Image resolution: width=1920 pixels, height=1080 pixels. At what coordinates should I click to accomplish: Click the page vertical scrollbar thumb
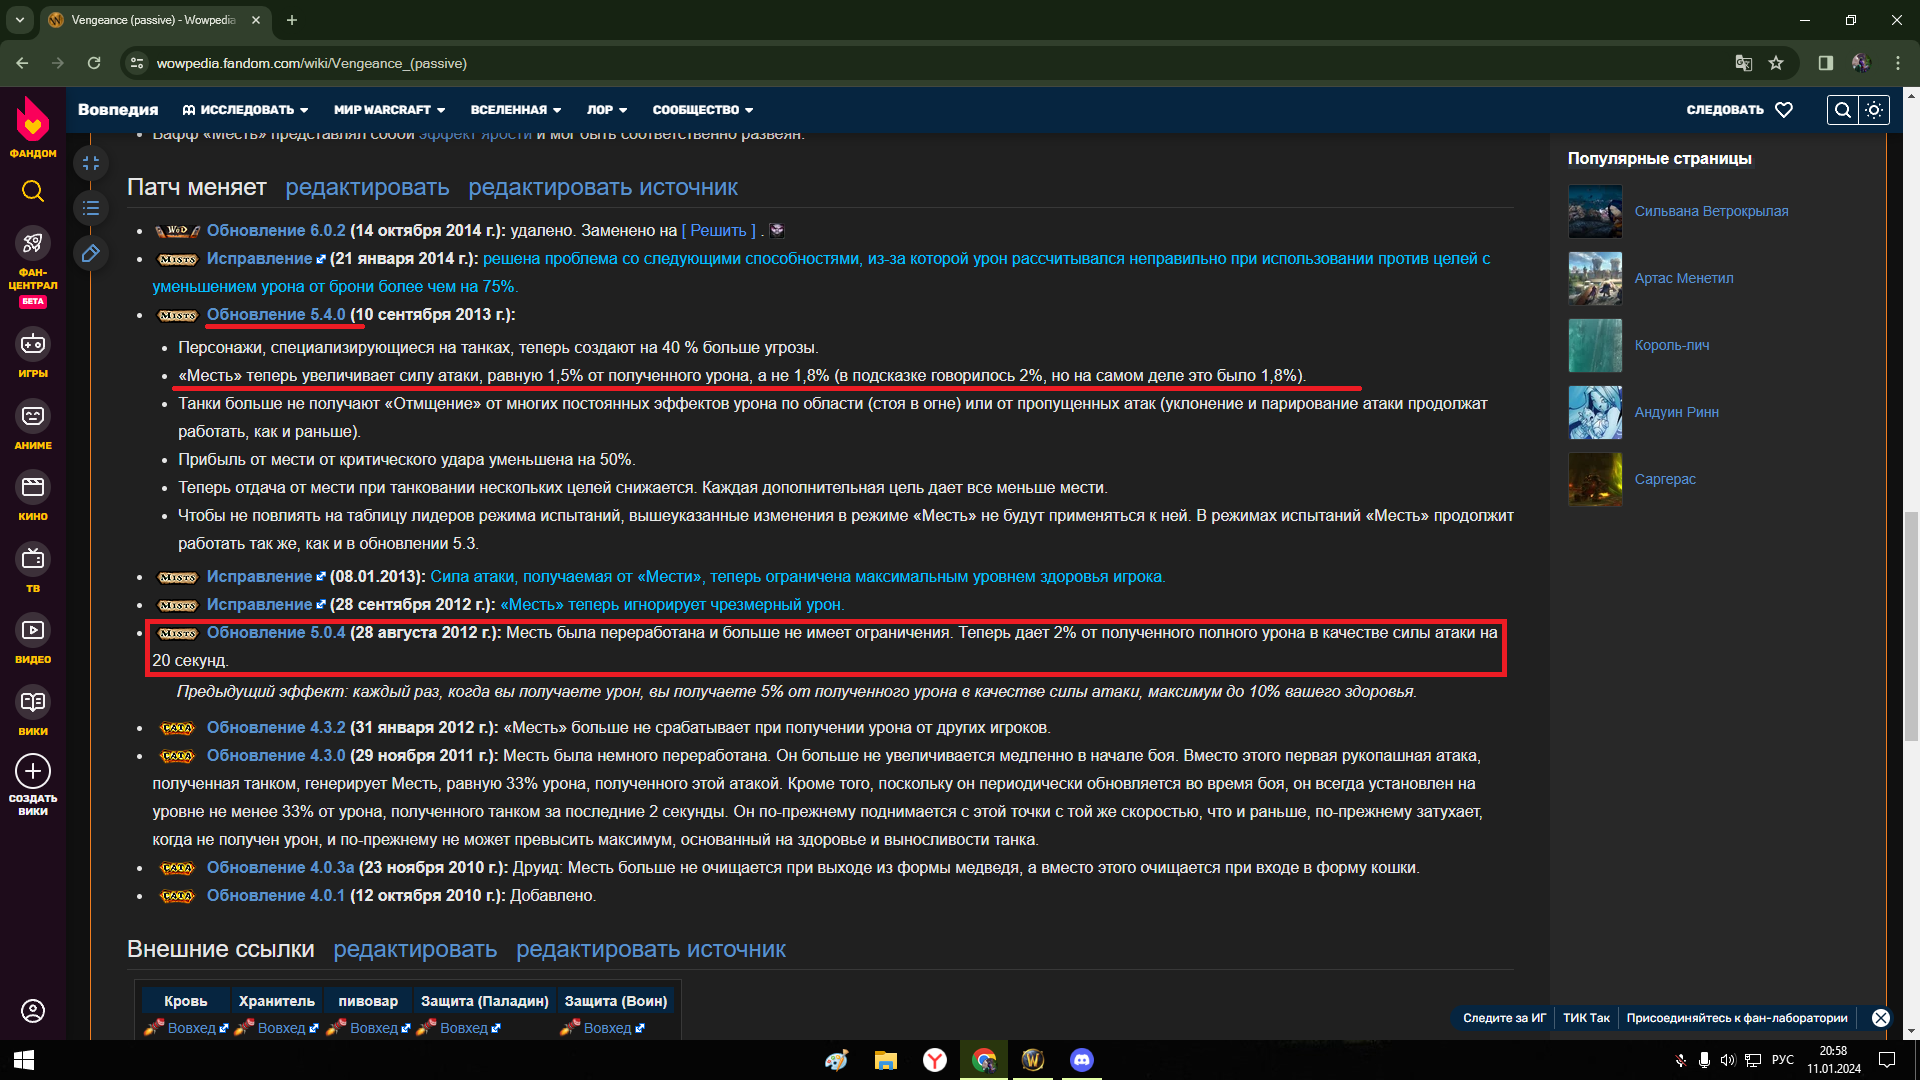pos(1911,625)
